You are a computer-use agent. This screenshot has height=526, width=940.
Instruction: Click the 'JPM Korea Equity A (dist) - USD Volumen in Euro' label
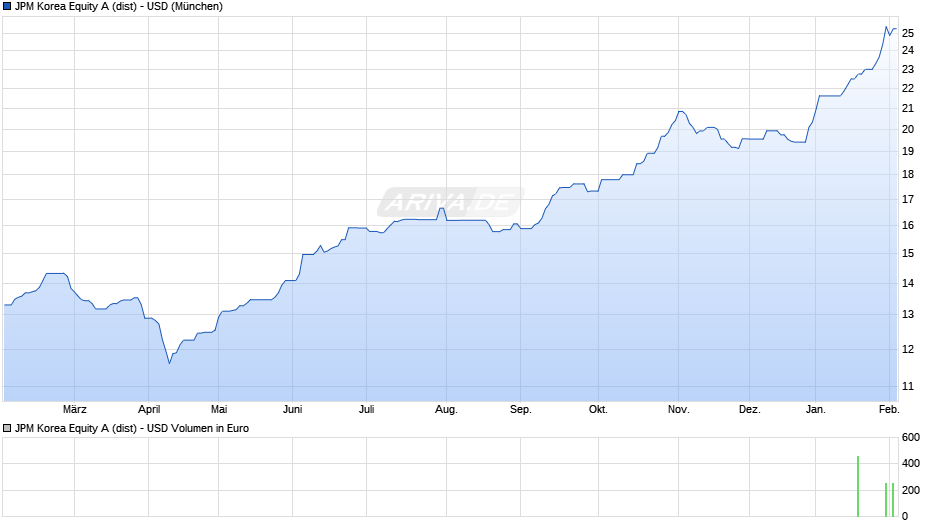tap(132, 428)
